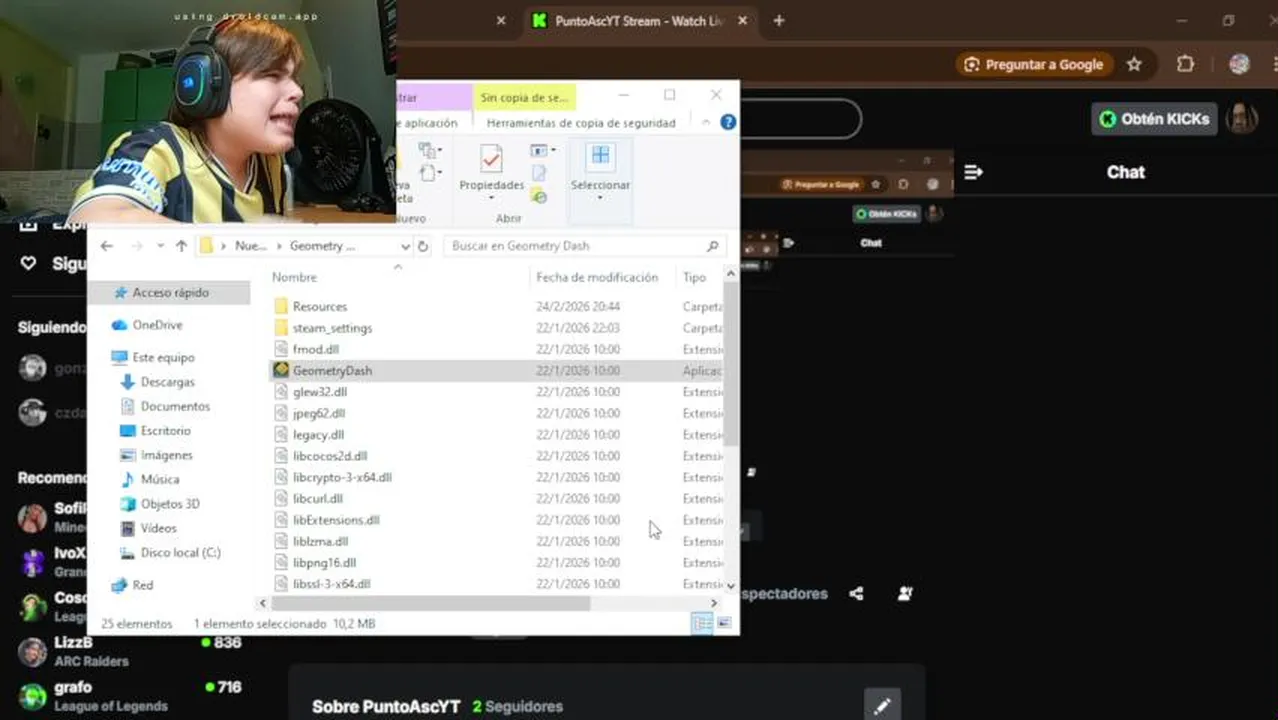
Task: Open LizzB channel in recommended list
Action: [130, 651]
